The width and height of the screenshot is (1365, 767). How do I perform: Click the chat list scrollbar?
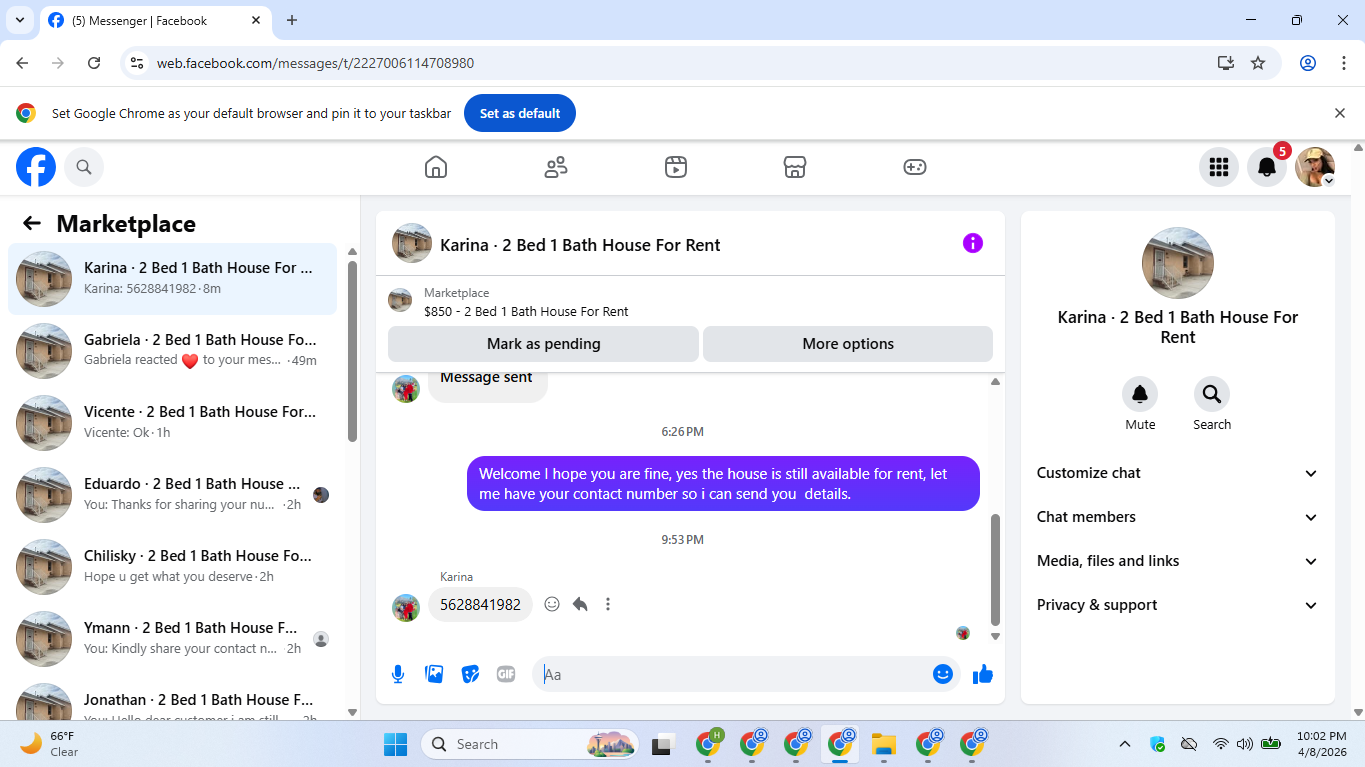click(x=352, y=350)
